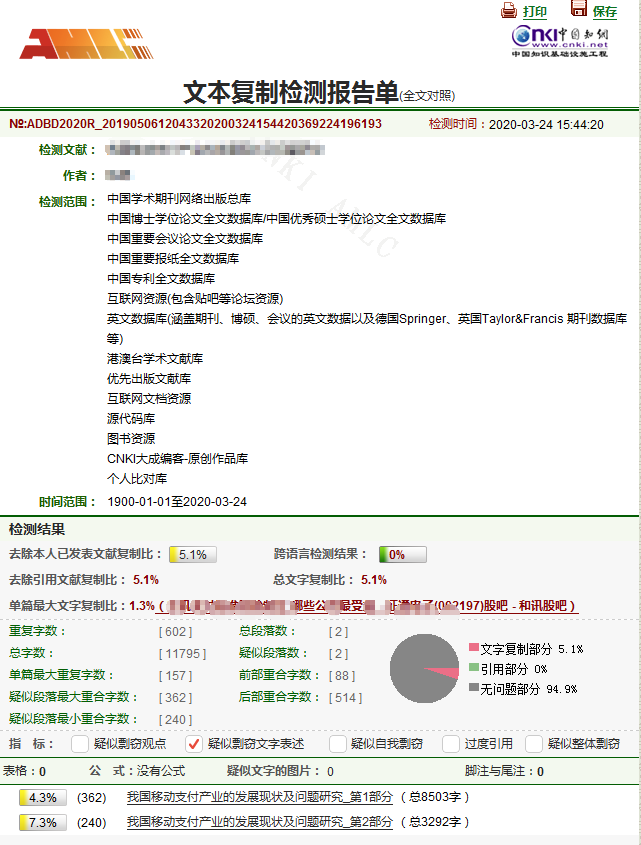The width and height of the screenshot is (641, 845).
Task: Click the 中国重要会议论文全文数据库 entry
Action: tap(185, 239)
